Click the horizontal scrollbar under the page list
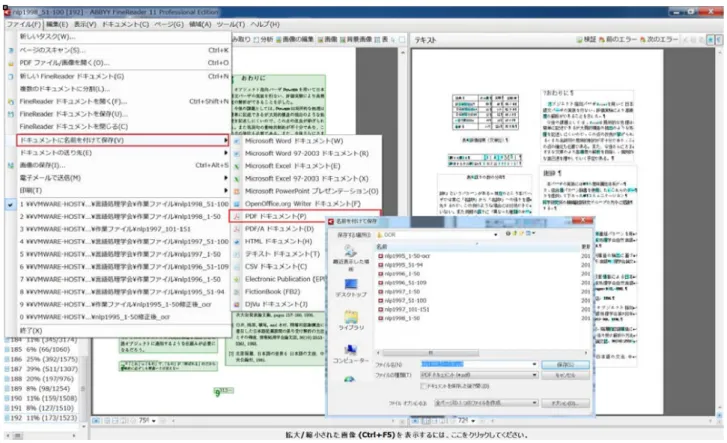This screenshot has height=443, width=727. coord(42,436)
